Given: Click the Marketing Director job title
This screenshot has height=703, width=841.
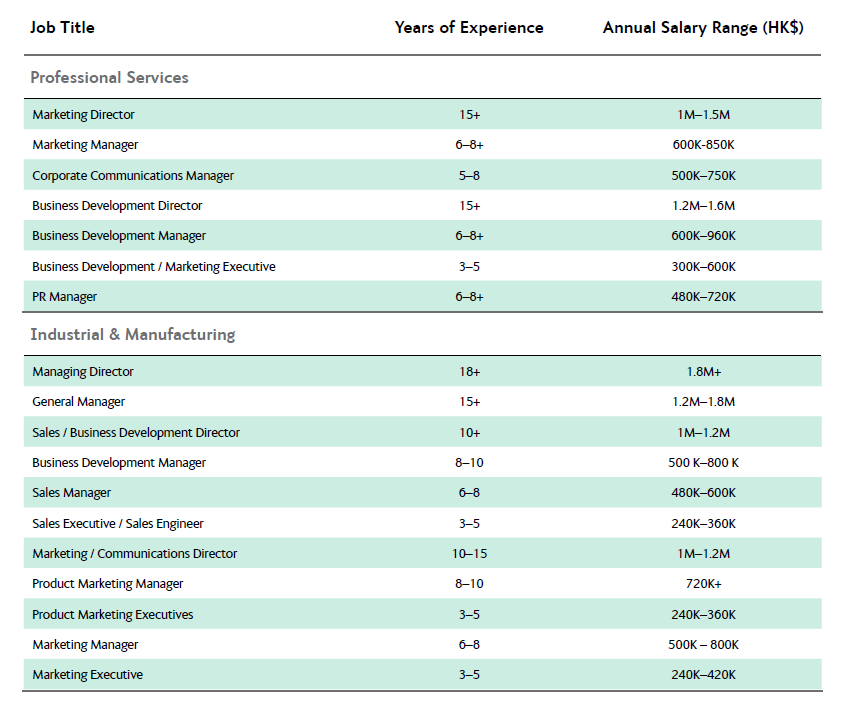Looking at the screenshot, I should pyautogui.click(x=83, y=114).
